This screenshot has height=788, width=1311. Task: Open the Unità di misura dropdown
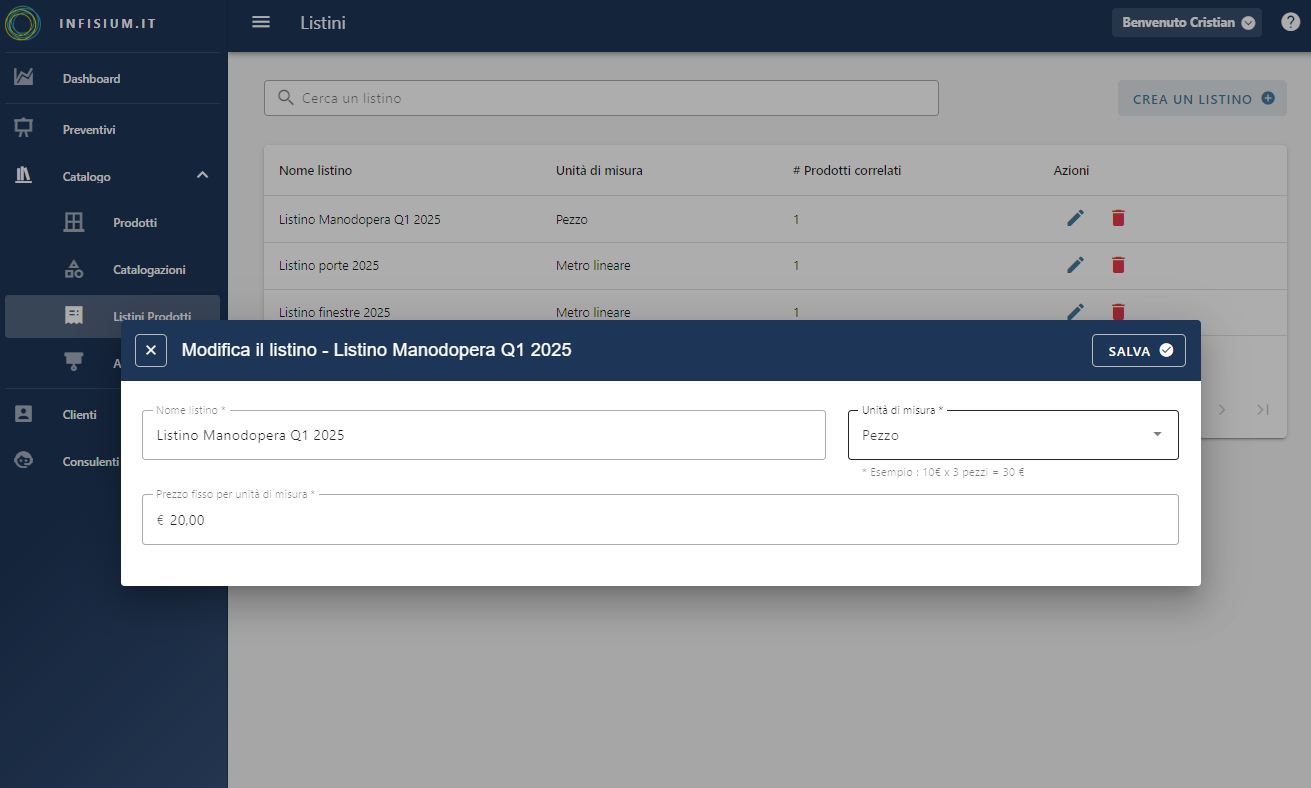click(1012, 435)
